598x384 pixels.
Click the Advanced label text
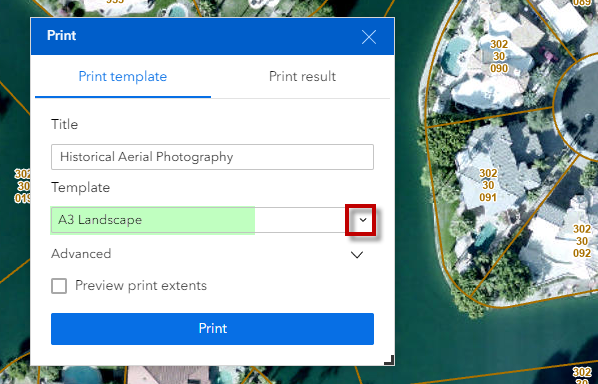[x=81, y=254]
